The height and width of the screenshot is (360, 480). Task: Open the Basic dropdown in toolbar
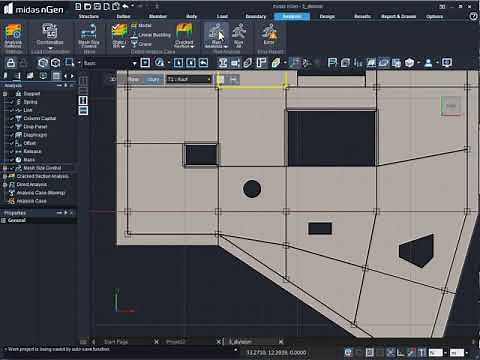tap(134, 63)
